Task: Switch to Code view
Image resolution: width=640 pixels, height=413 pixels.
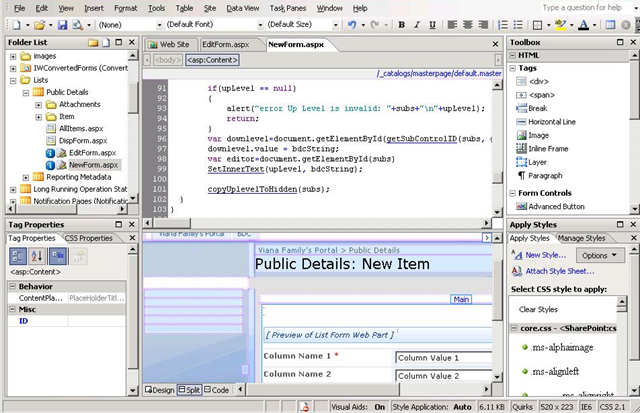Action: (219, 389)
